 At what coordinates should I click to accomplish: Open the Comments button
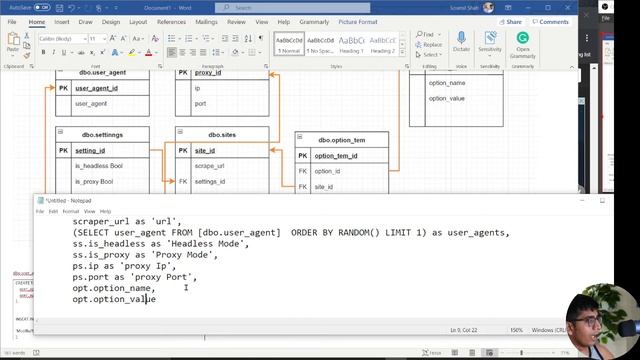pyautogui.click(x=550, y=22)
